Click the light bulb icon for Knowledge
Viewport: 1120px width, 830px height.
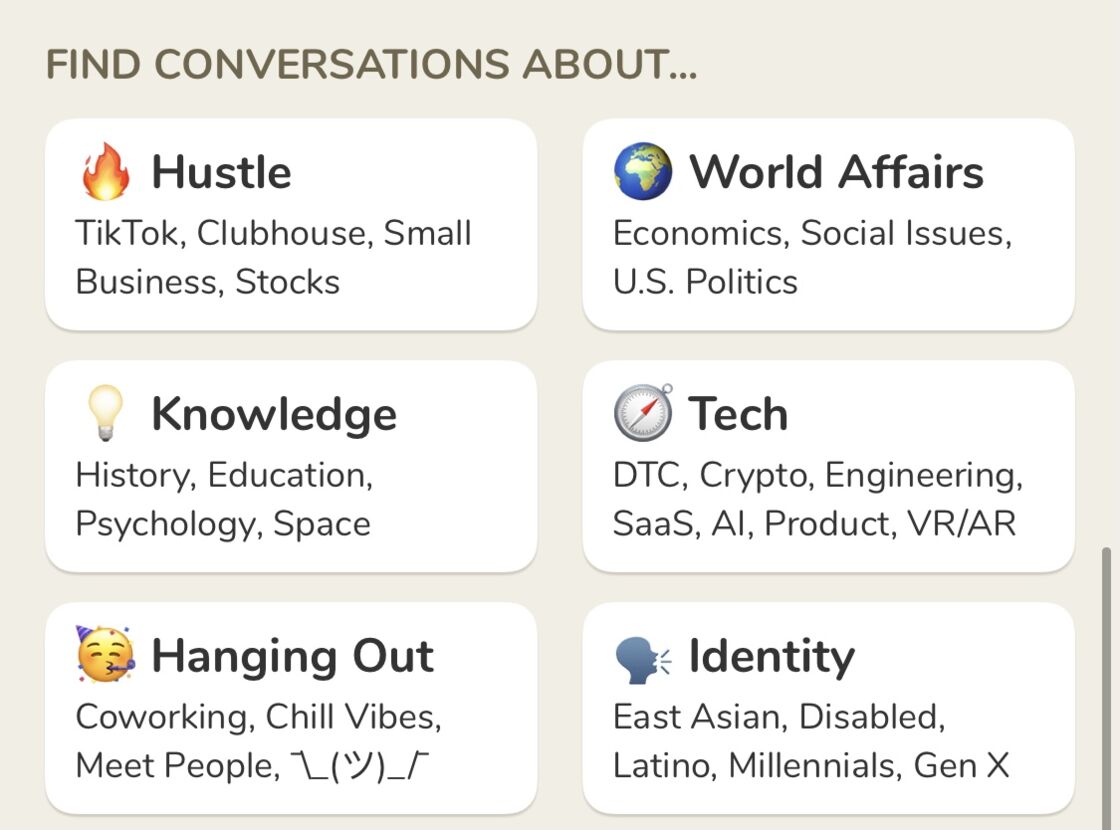[106, 413]
